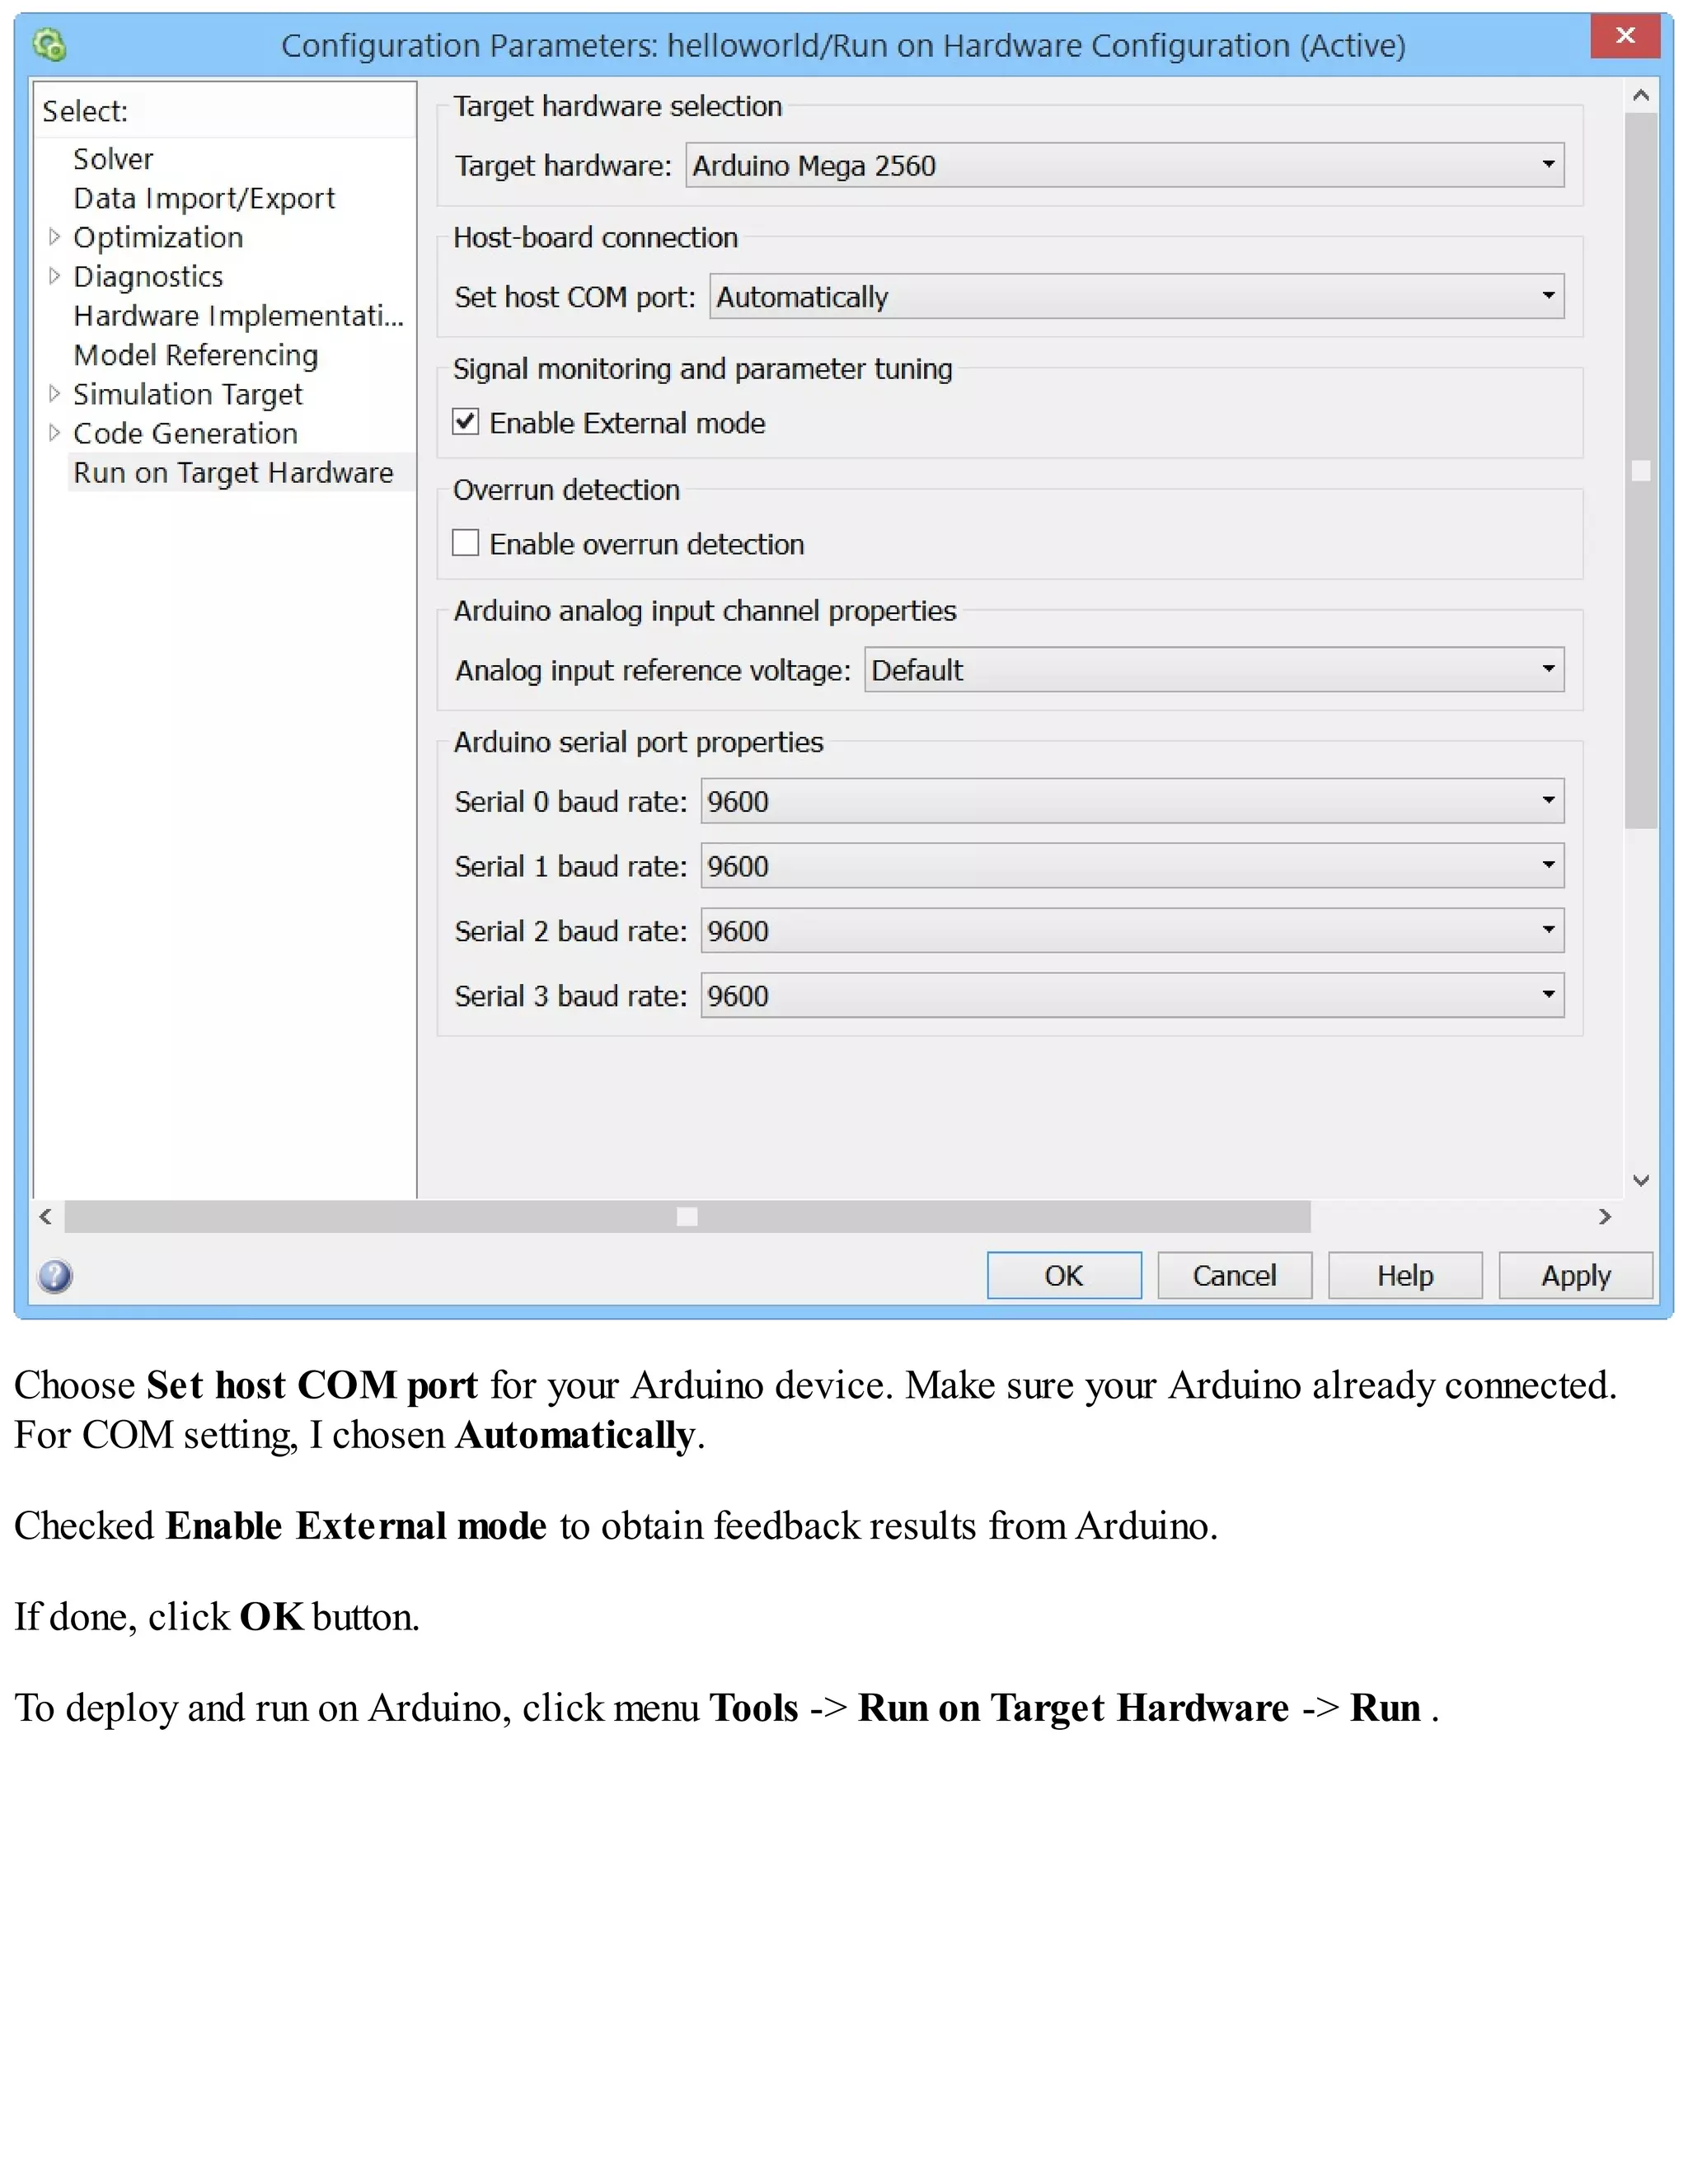1688x2184 pixels.
Task: Click the horizontal scrollbar left arrow
Action: (x=46, y=1217)
